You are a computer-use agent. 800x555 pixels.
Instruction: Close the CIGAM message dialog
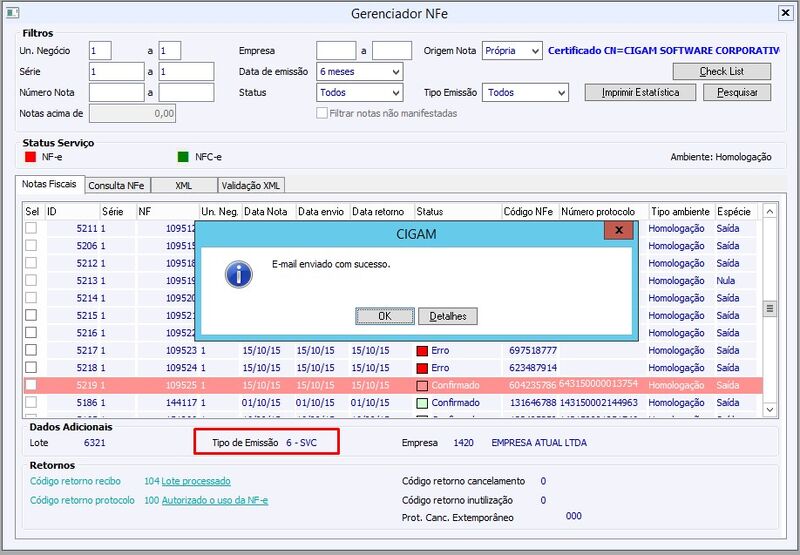coord(618,230)
